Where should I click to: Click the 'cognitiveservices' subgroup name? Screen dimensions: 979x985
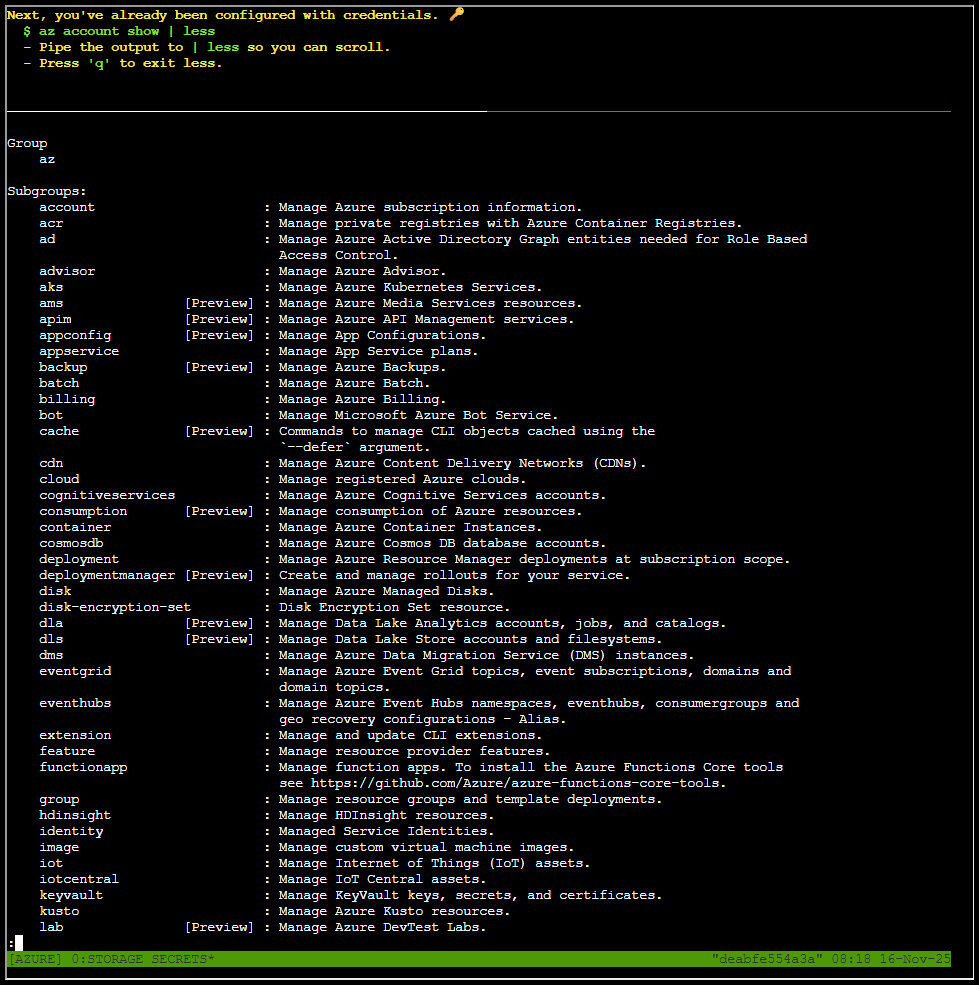coord(107,495)
